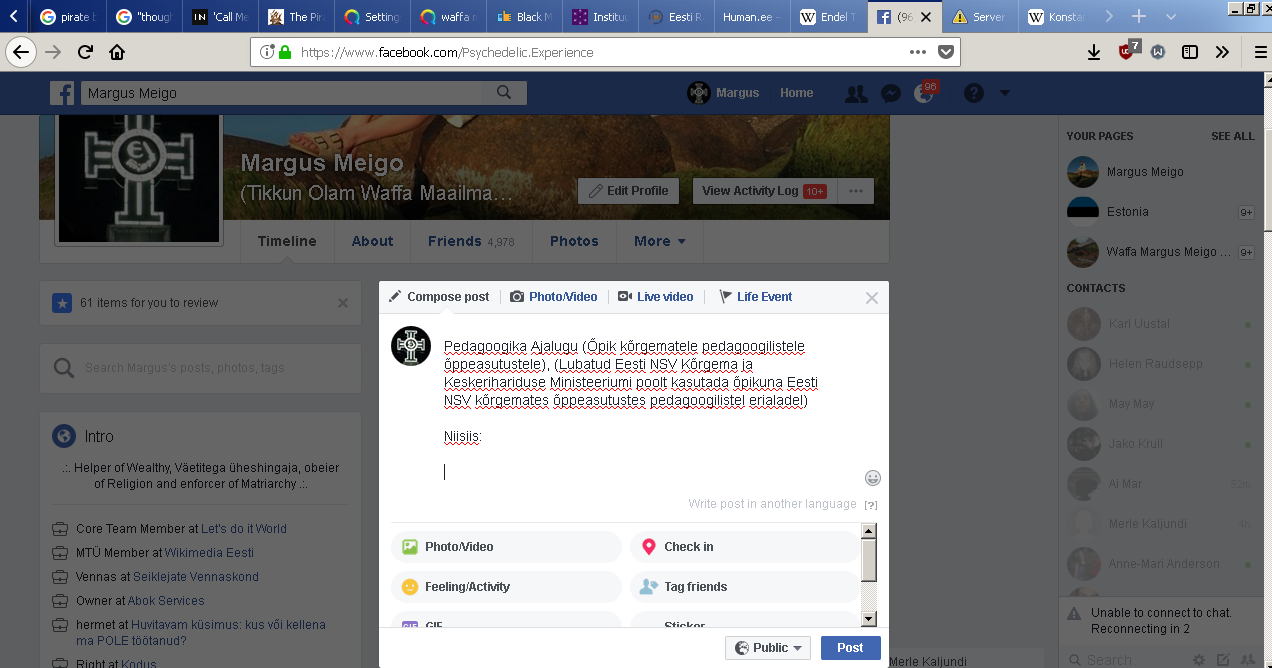
Task: Go back with the browser back arrow
Action: tap(22, 52)
